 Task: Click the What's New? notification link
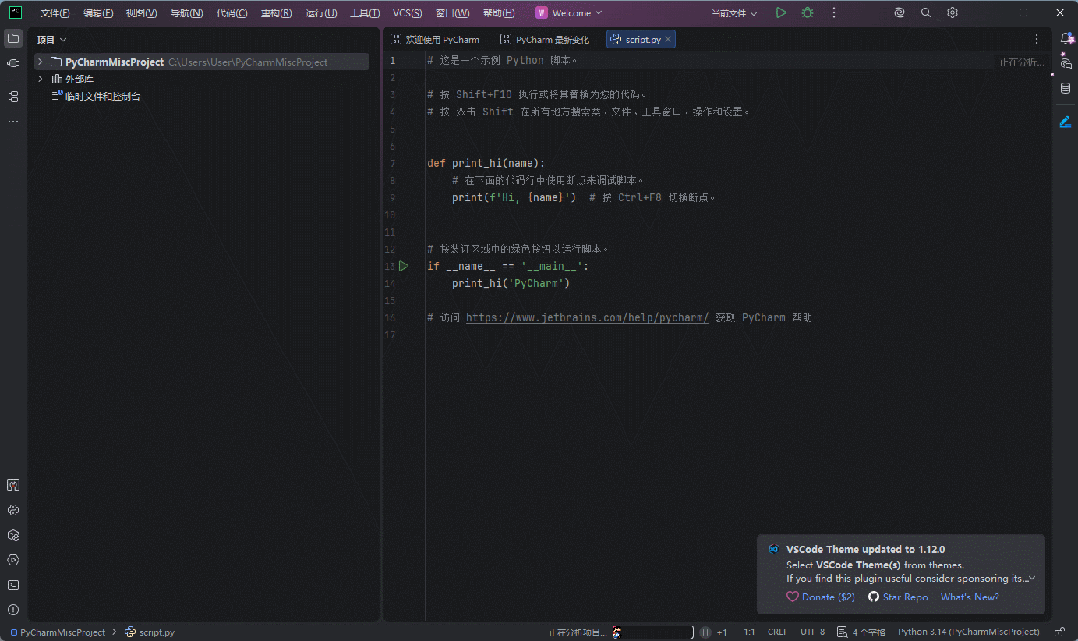tap(969, 597)
